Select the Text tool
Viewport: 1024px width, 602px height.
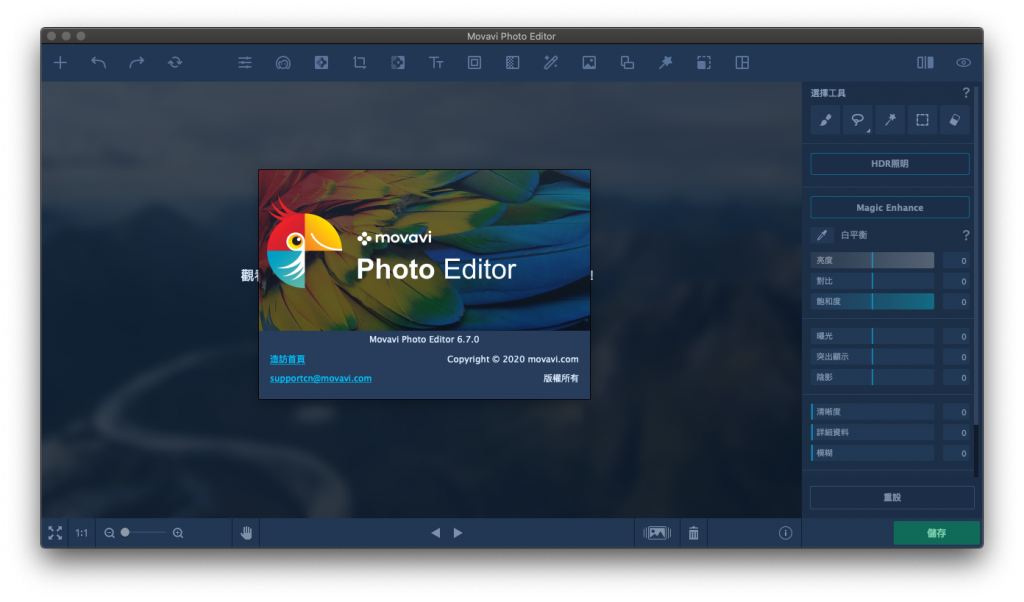pos(436,63)
